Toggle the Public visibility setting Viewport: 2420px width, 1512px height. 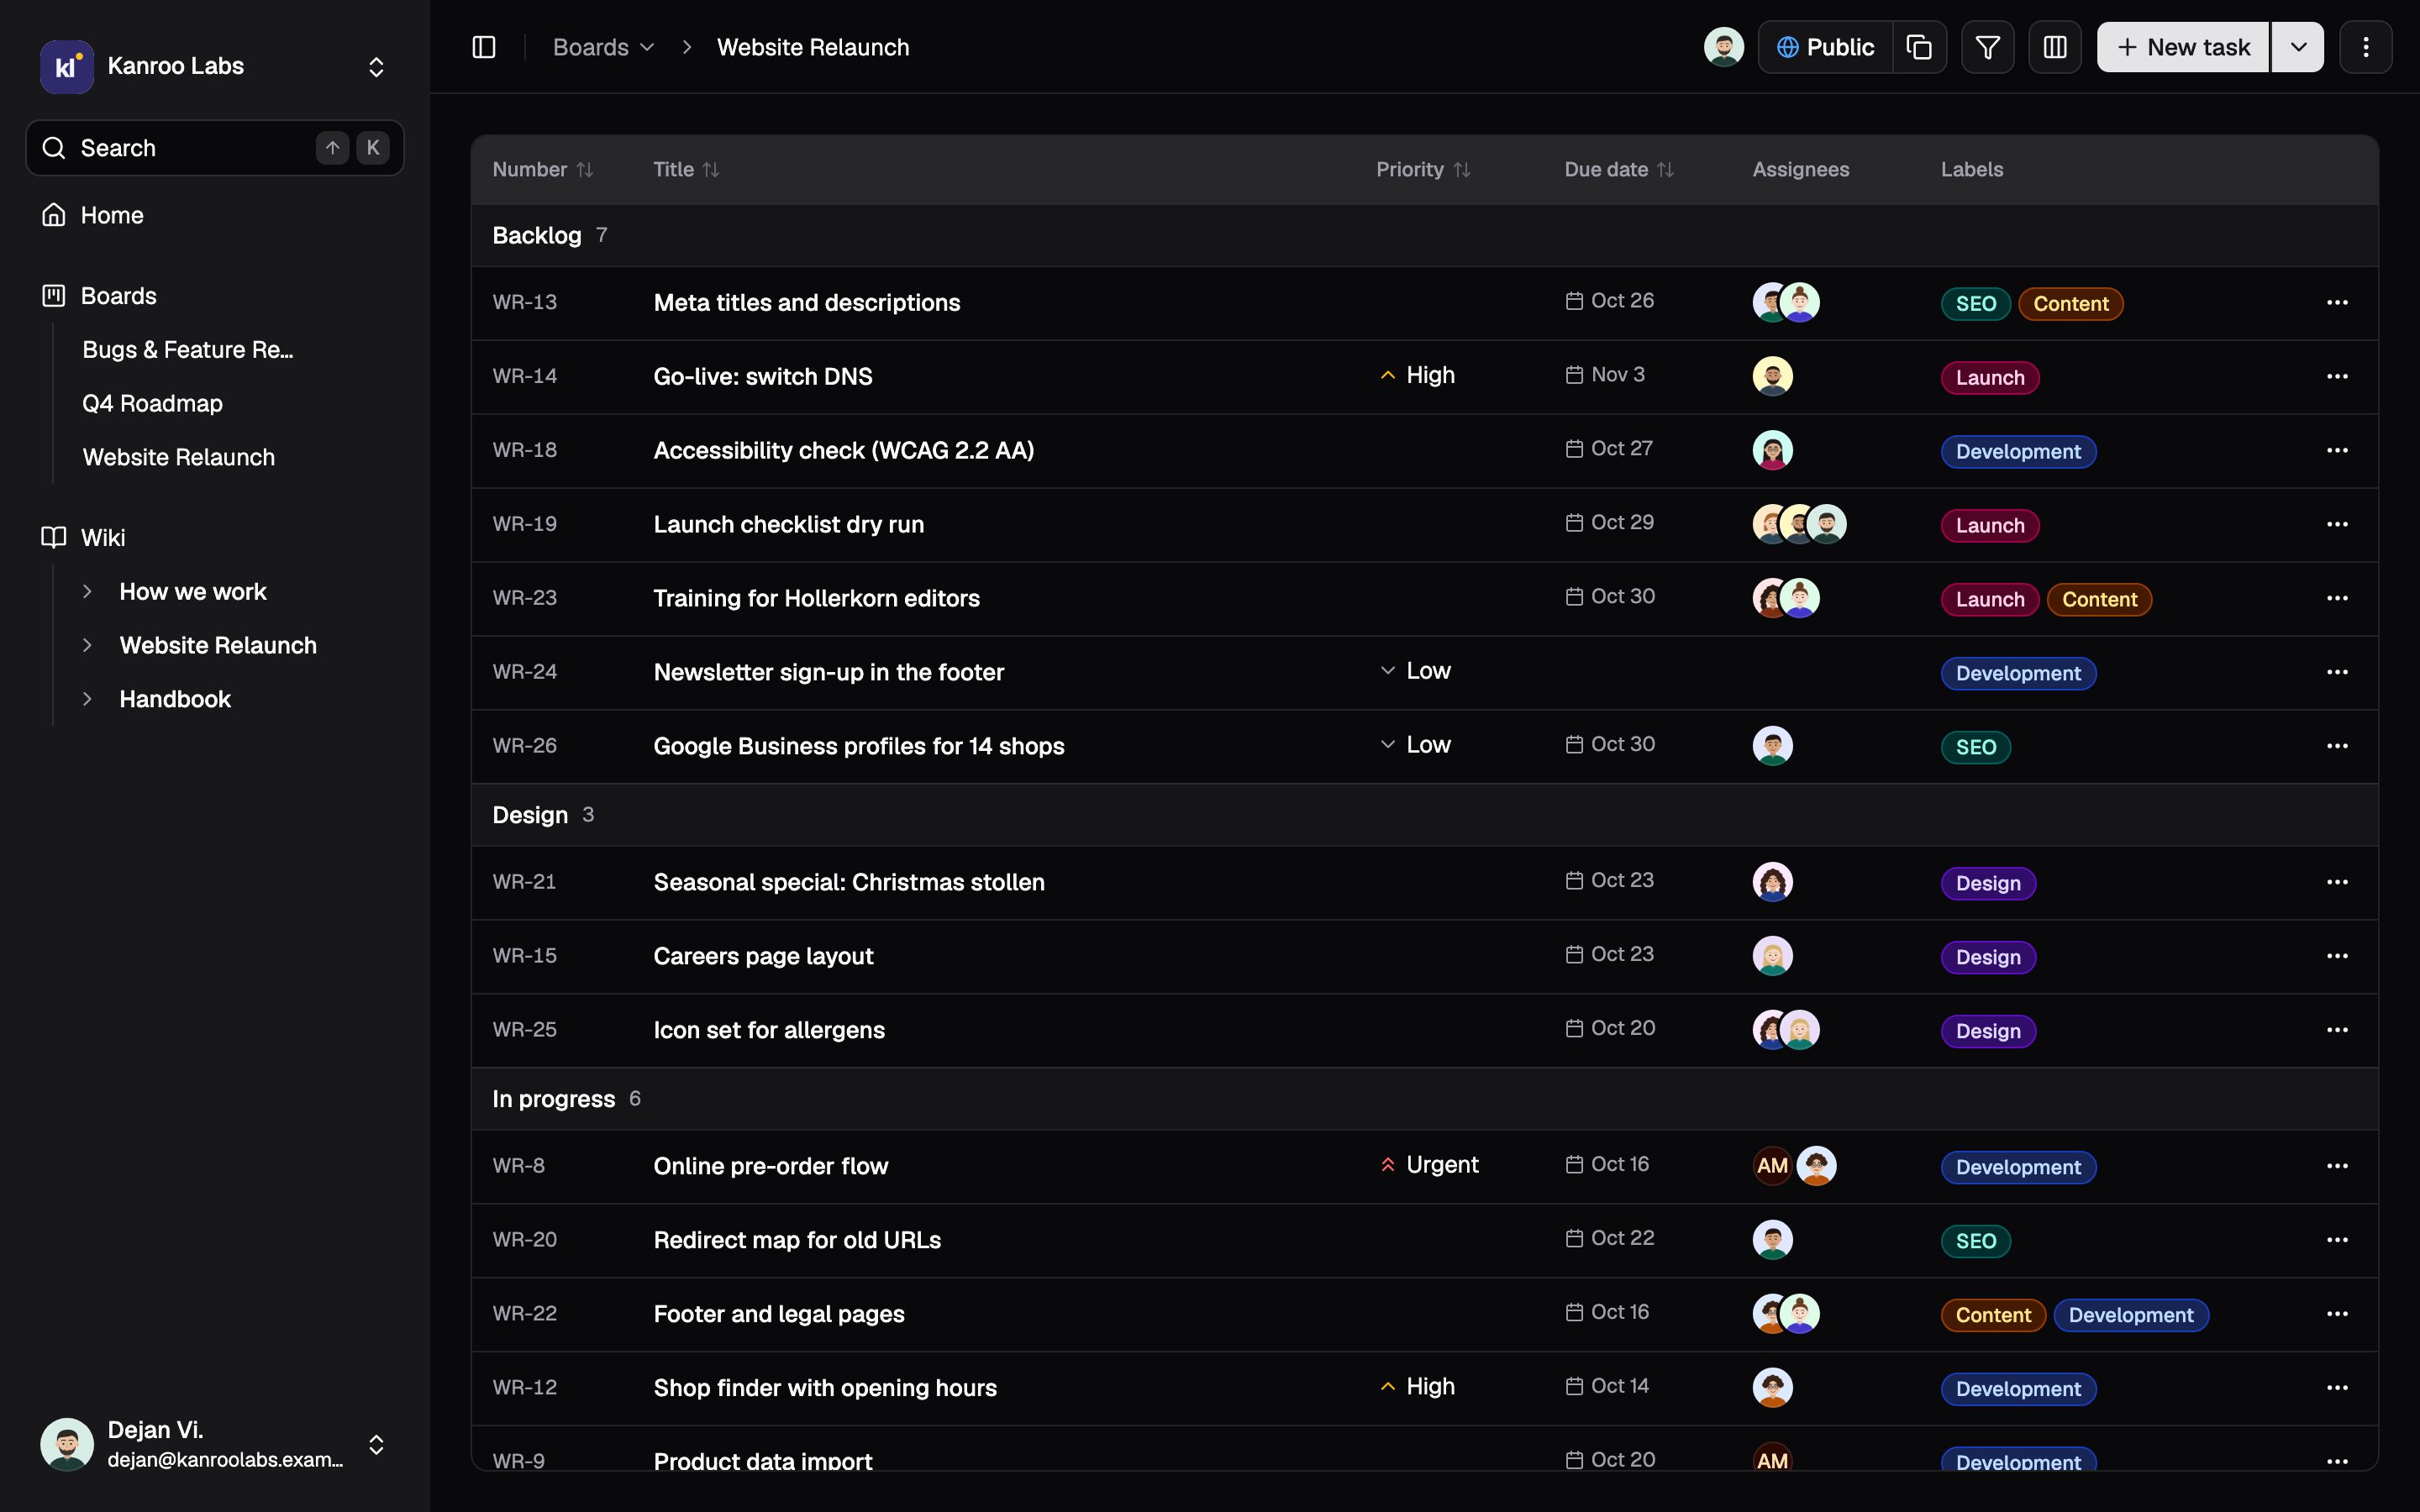pyautogui.click(x=1825, y=47)
